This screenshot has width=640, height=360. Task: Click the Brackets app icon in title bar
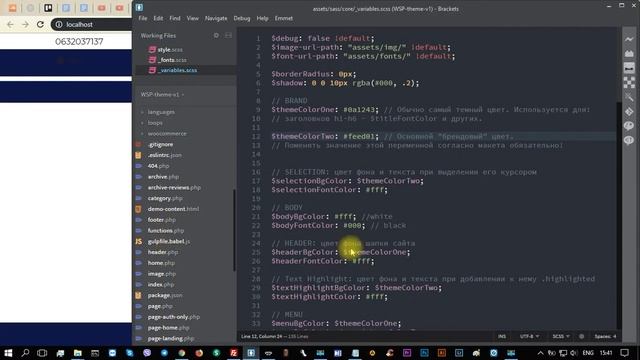139,7
